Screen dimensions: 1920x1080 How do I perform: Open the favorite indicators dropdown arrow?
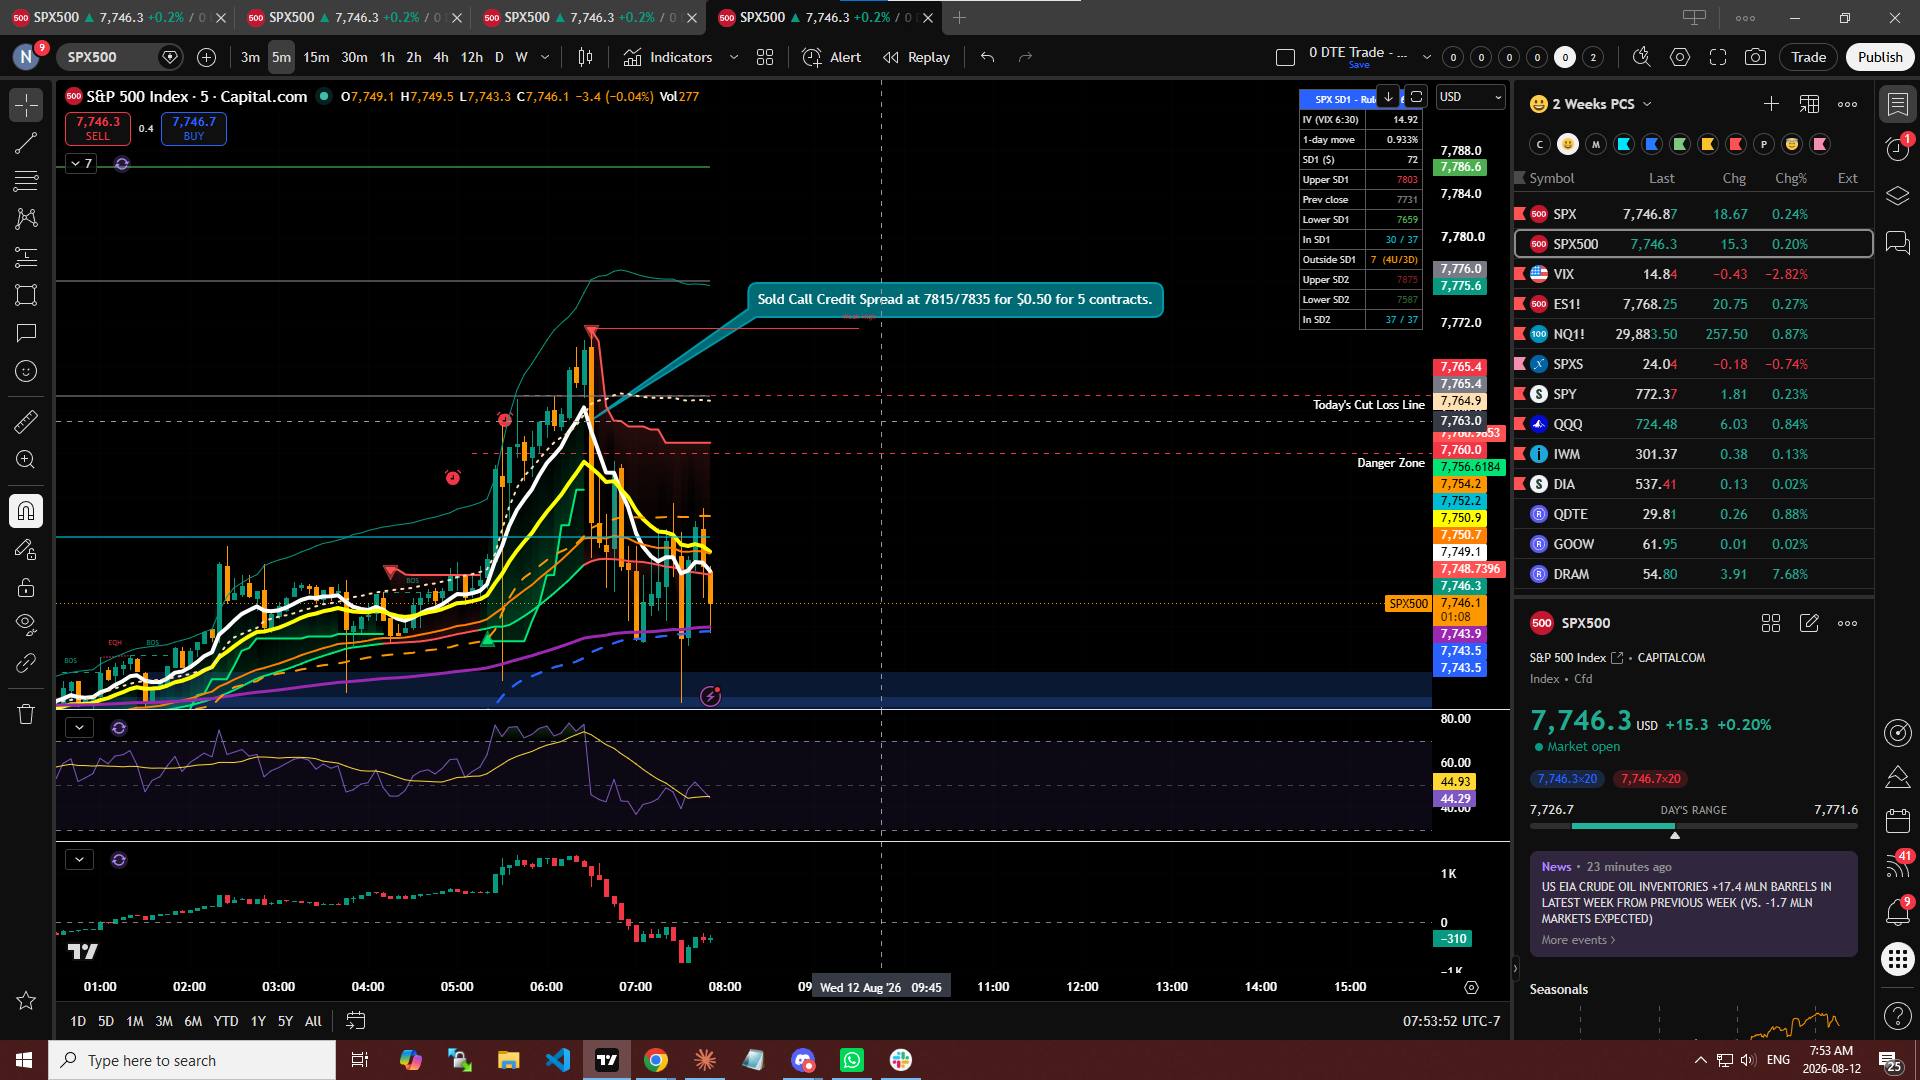click(x=734, y=58)
